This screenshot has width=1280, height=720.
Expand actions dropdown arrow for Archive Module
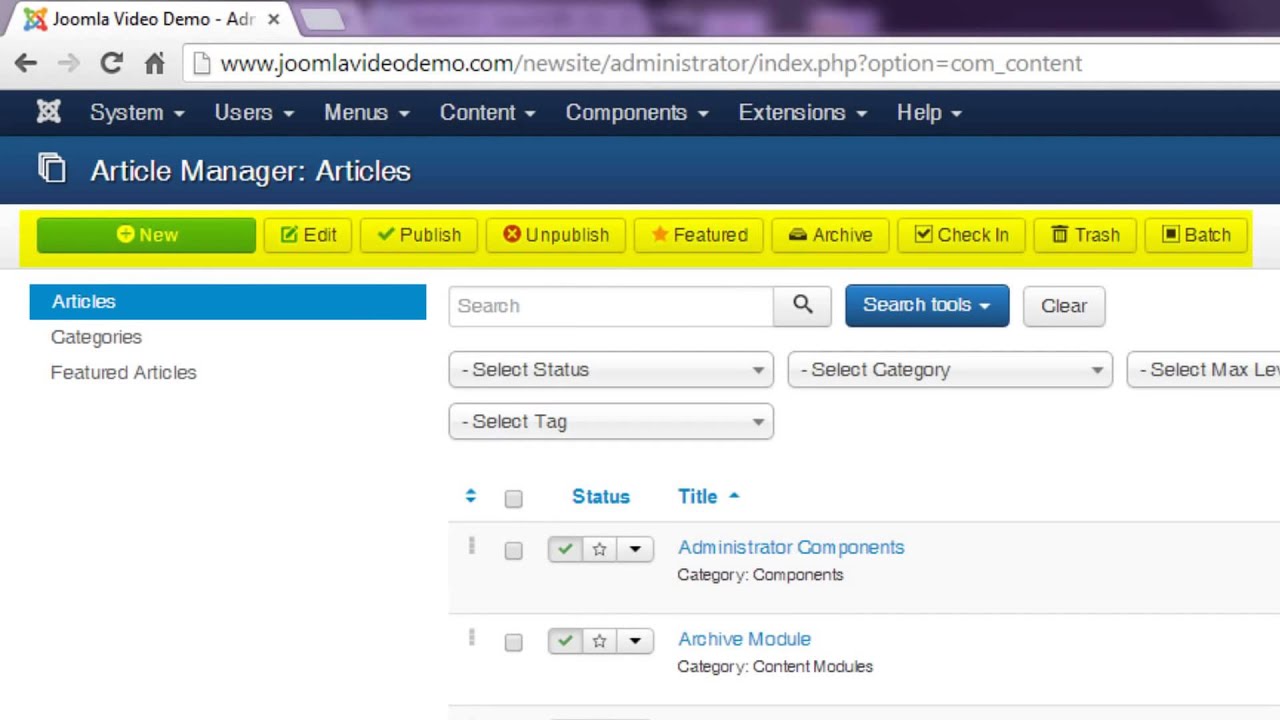pyautogui.click(x=635, y=641)
